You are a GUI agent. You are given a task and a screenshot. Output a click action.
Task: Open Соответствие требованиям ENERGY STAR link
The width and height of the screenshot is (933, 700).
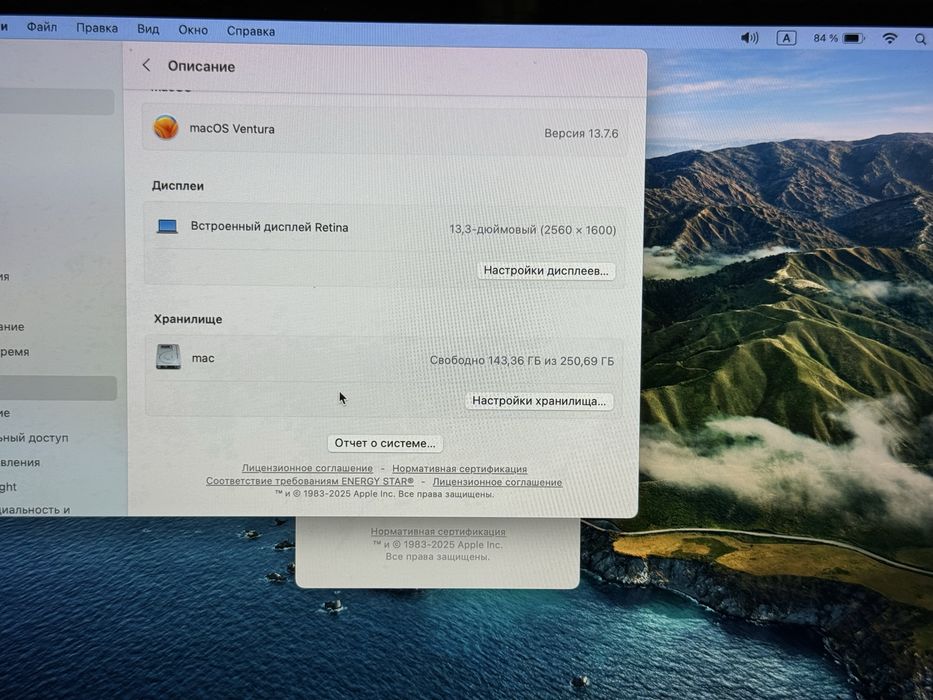click(309, 481)
